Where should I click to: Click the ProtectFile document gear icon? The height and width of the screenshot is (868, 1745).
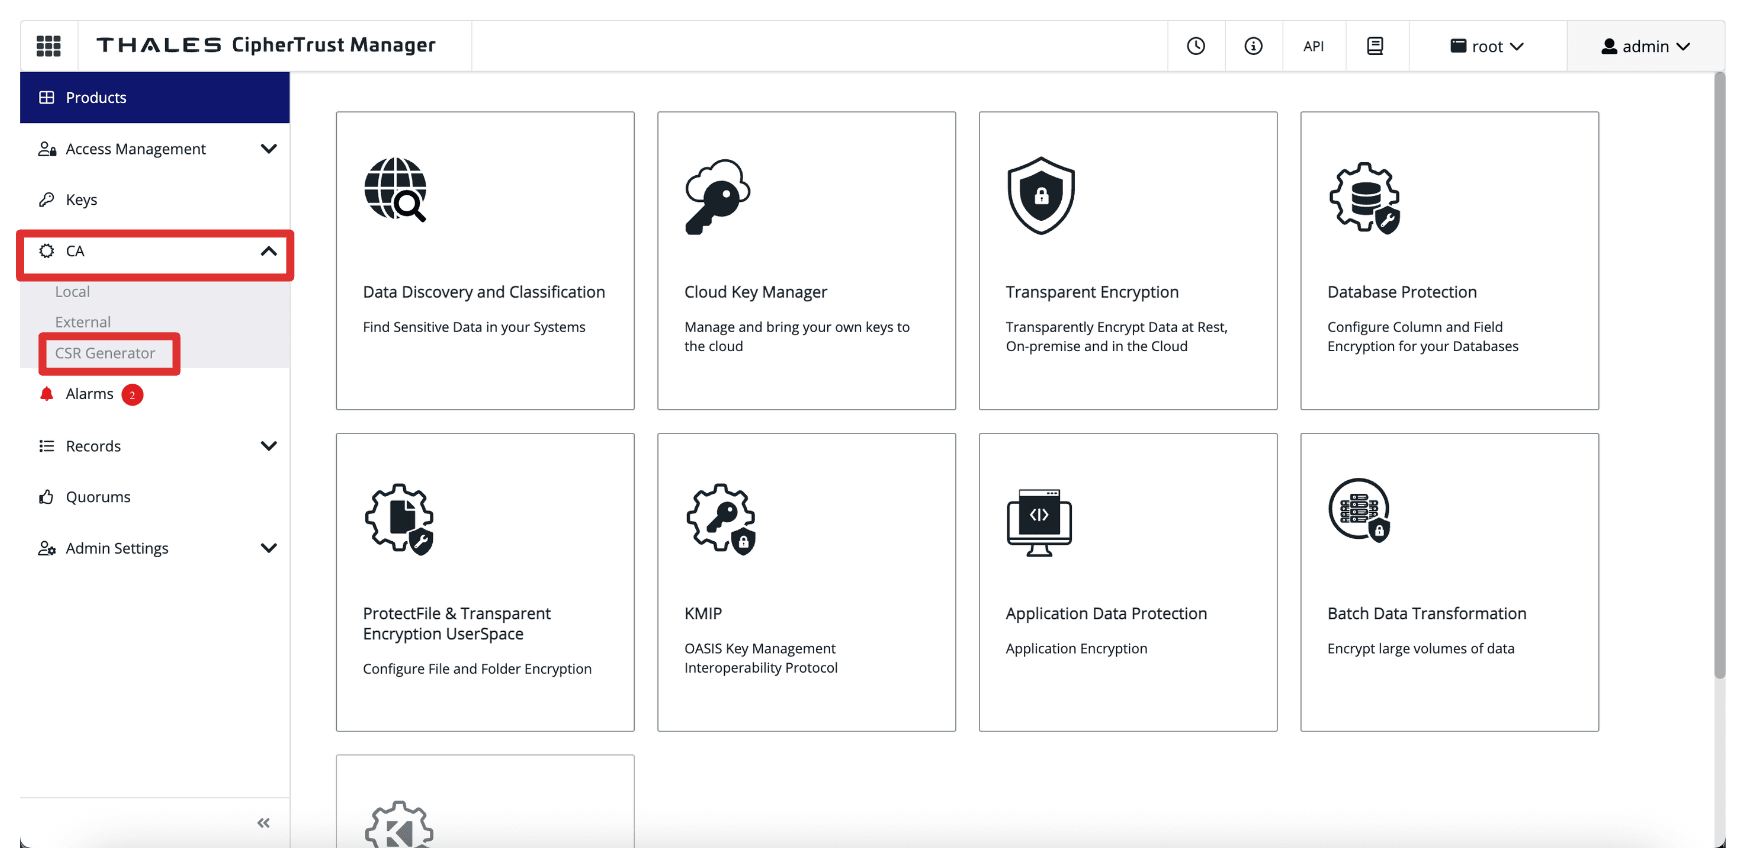(x=399, y=519)
